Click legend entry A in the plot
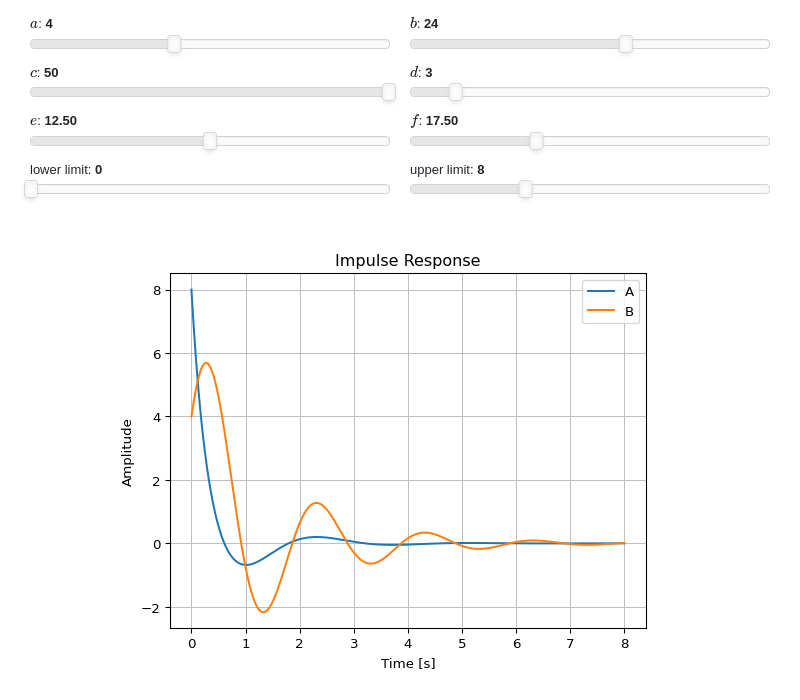 click(x=611, y=291)
